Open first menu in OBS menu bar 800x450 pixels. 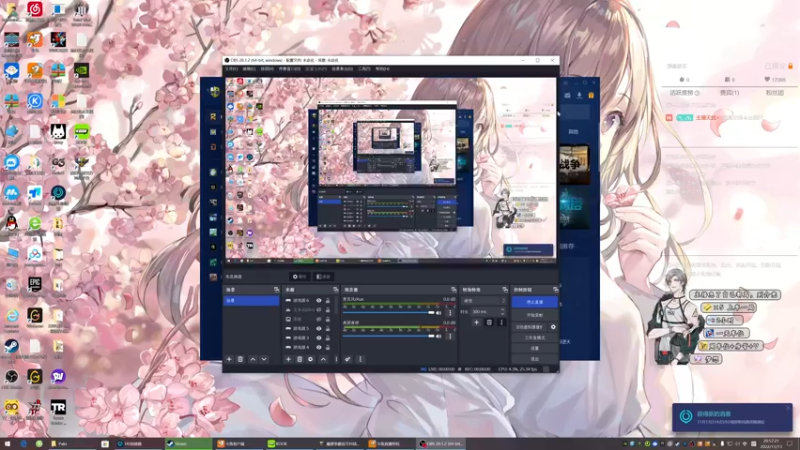(x=232, y=69)
